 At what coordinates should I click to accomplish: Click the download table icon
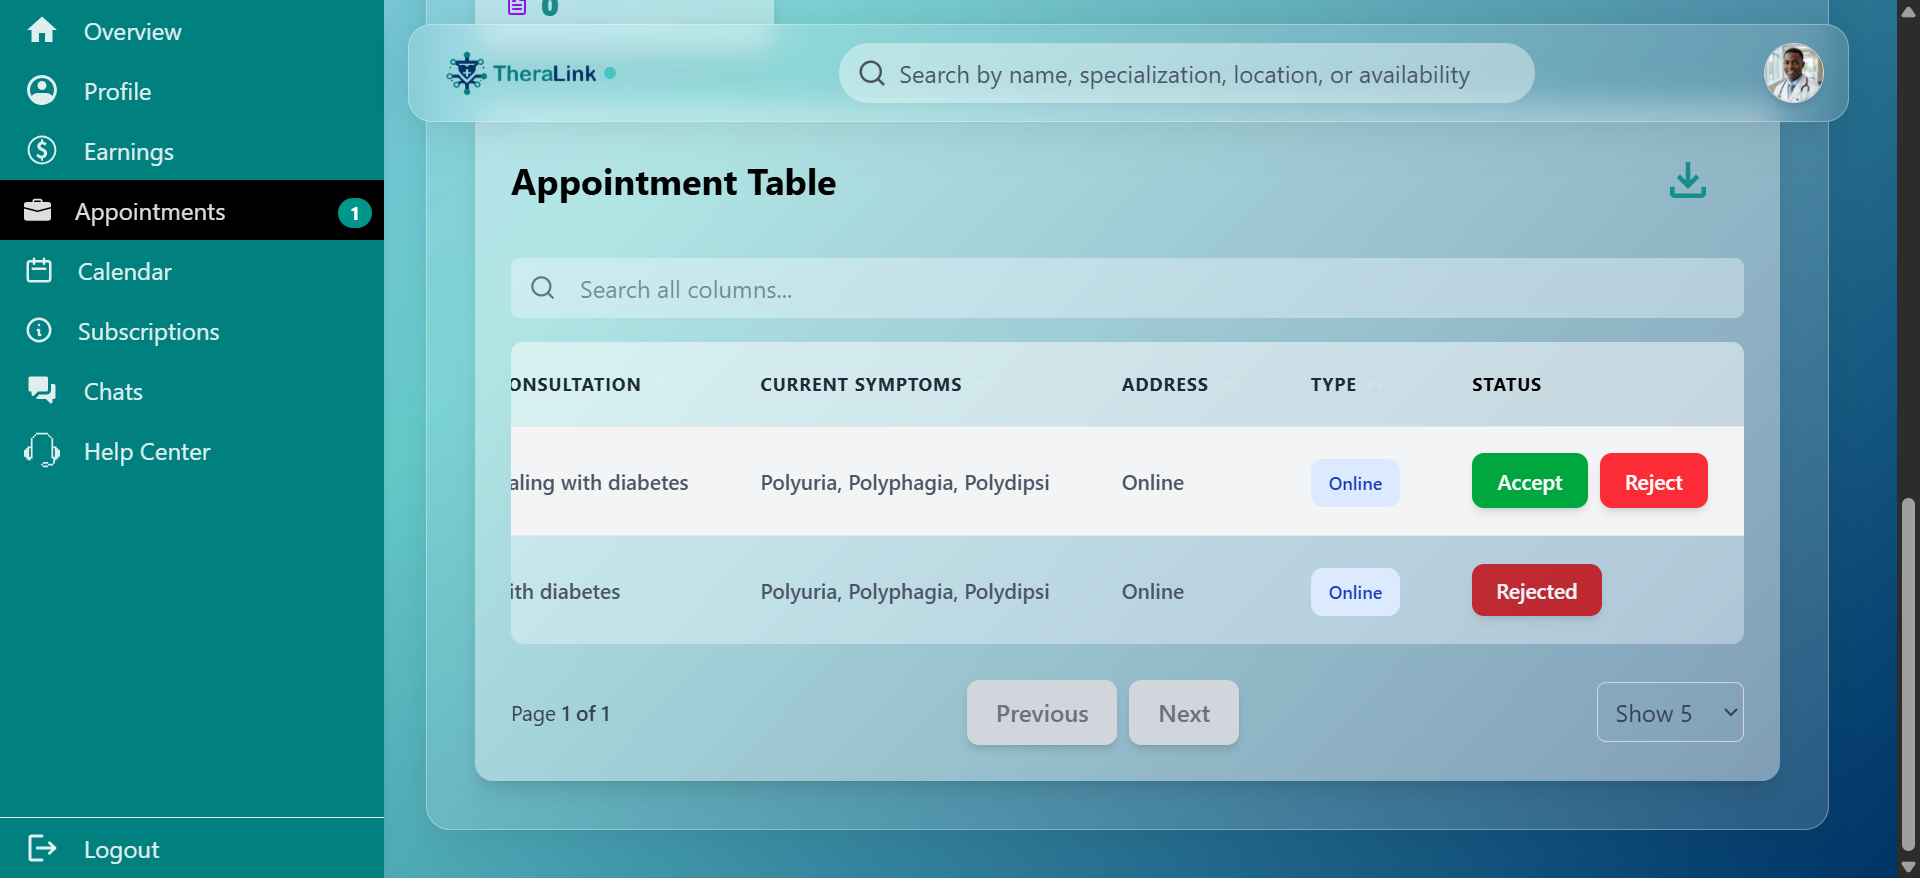[1688, 181]
